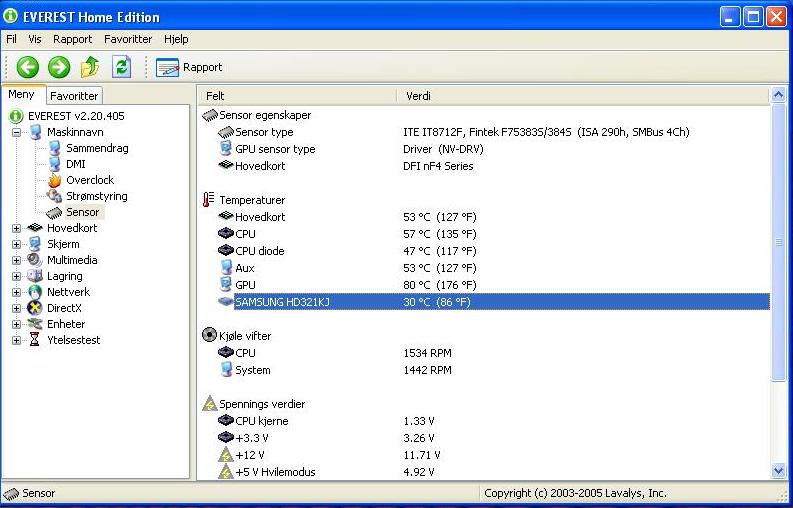Expand the Lagring tree node
The width and height of the screenshot is (793, 508).
tap(16, 276)
